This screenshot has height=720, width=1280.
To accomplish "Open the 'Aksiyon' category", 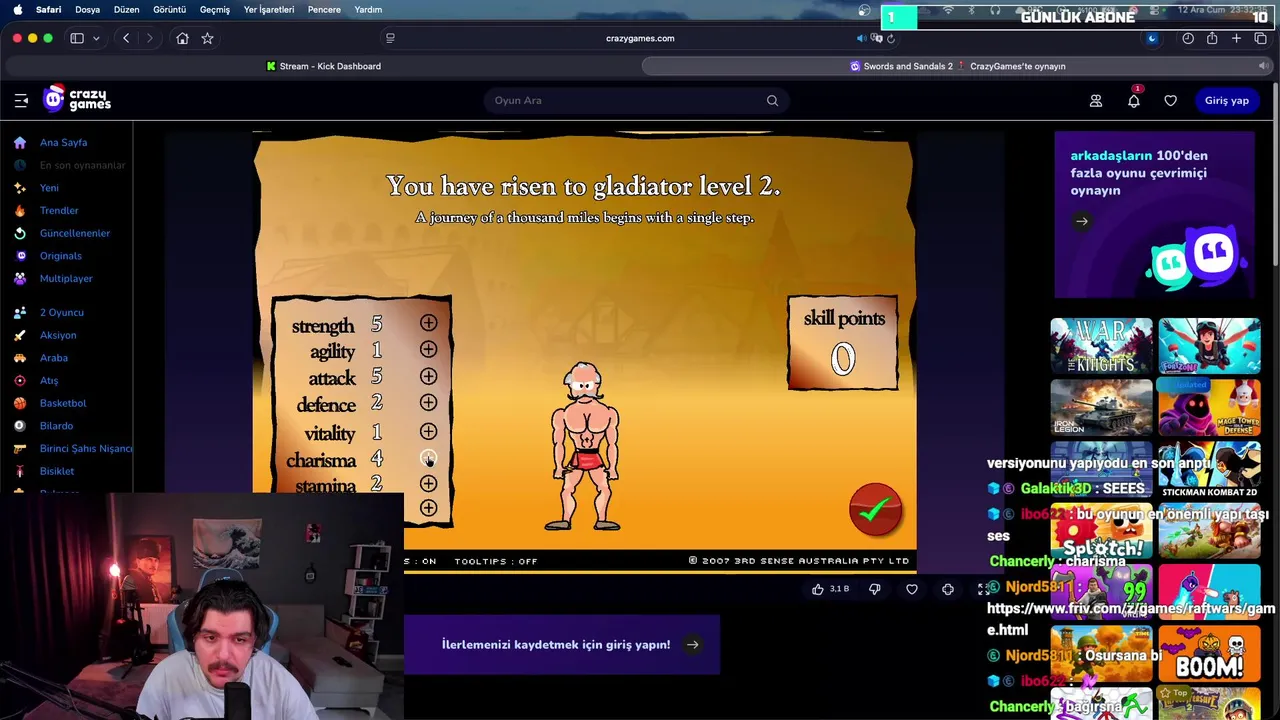I will click(58, 335).
